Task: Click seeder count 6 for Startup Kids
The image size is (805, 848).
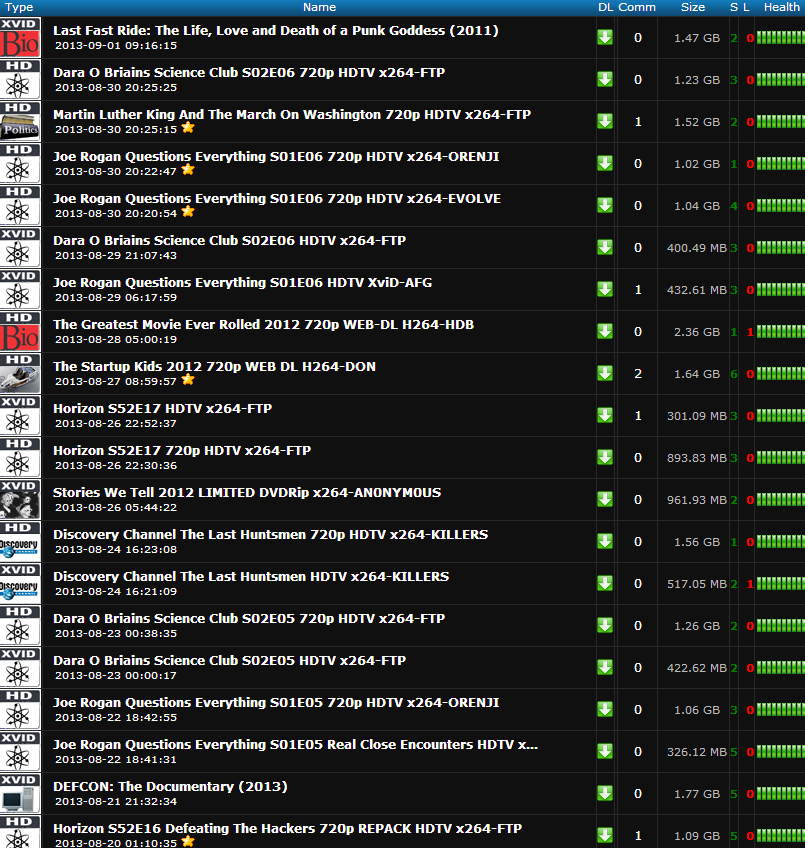Action: (734, 374)
